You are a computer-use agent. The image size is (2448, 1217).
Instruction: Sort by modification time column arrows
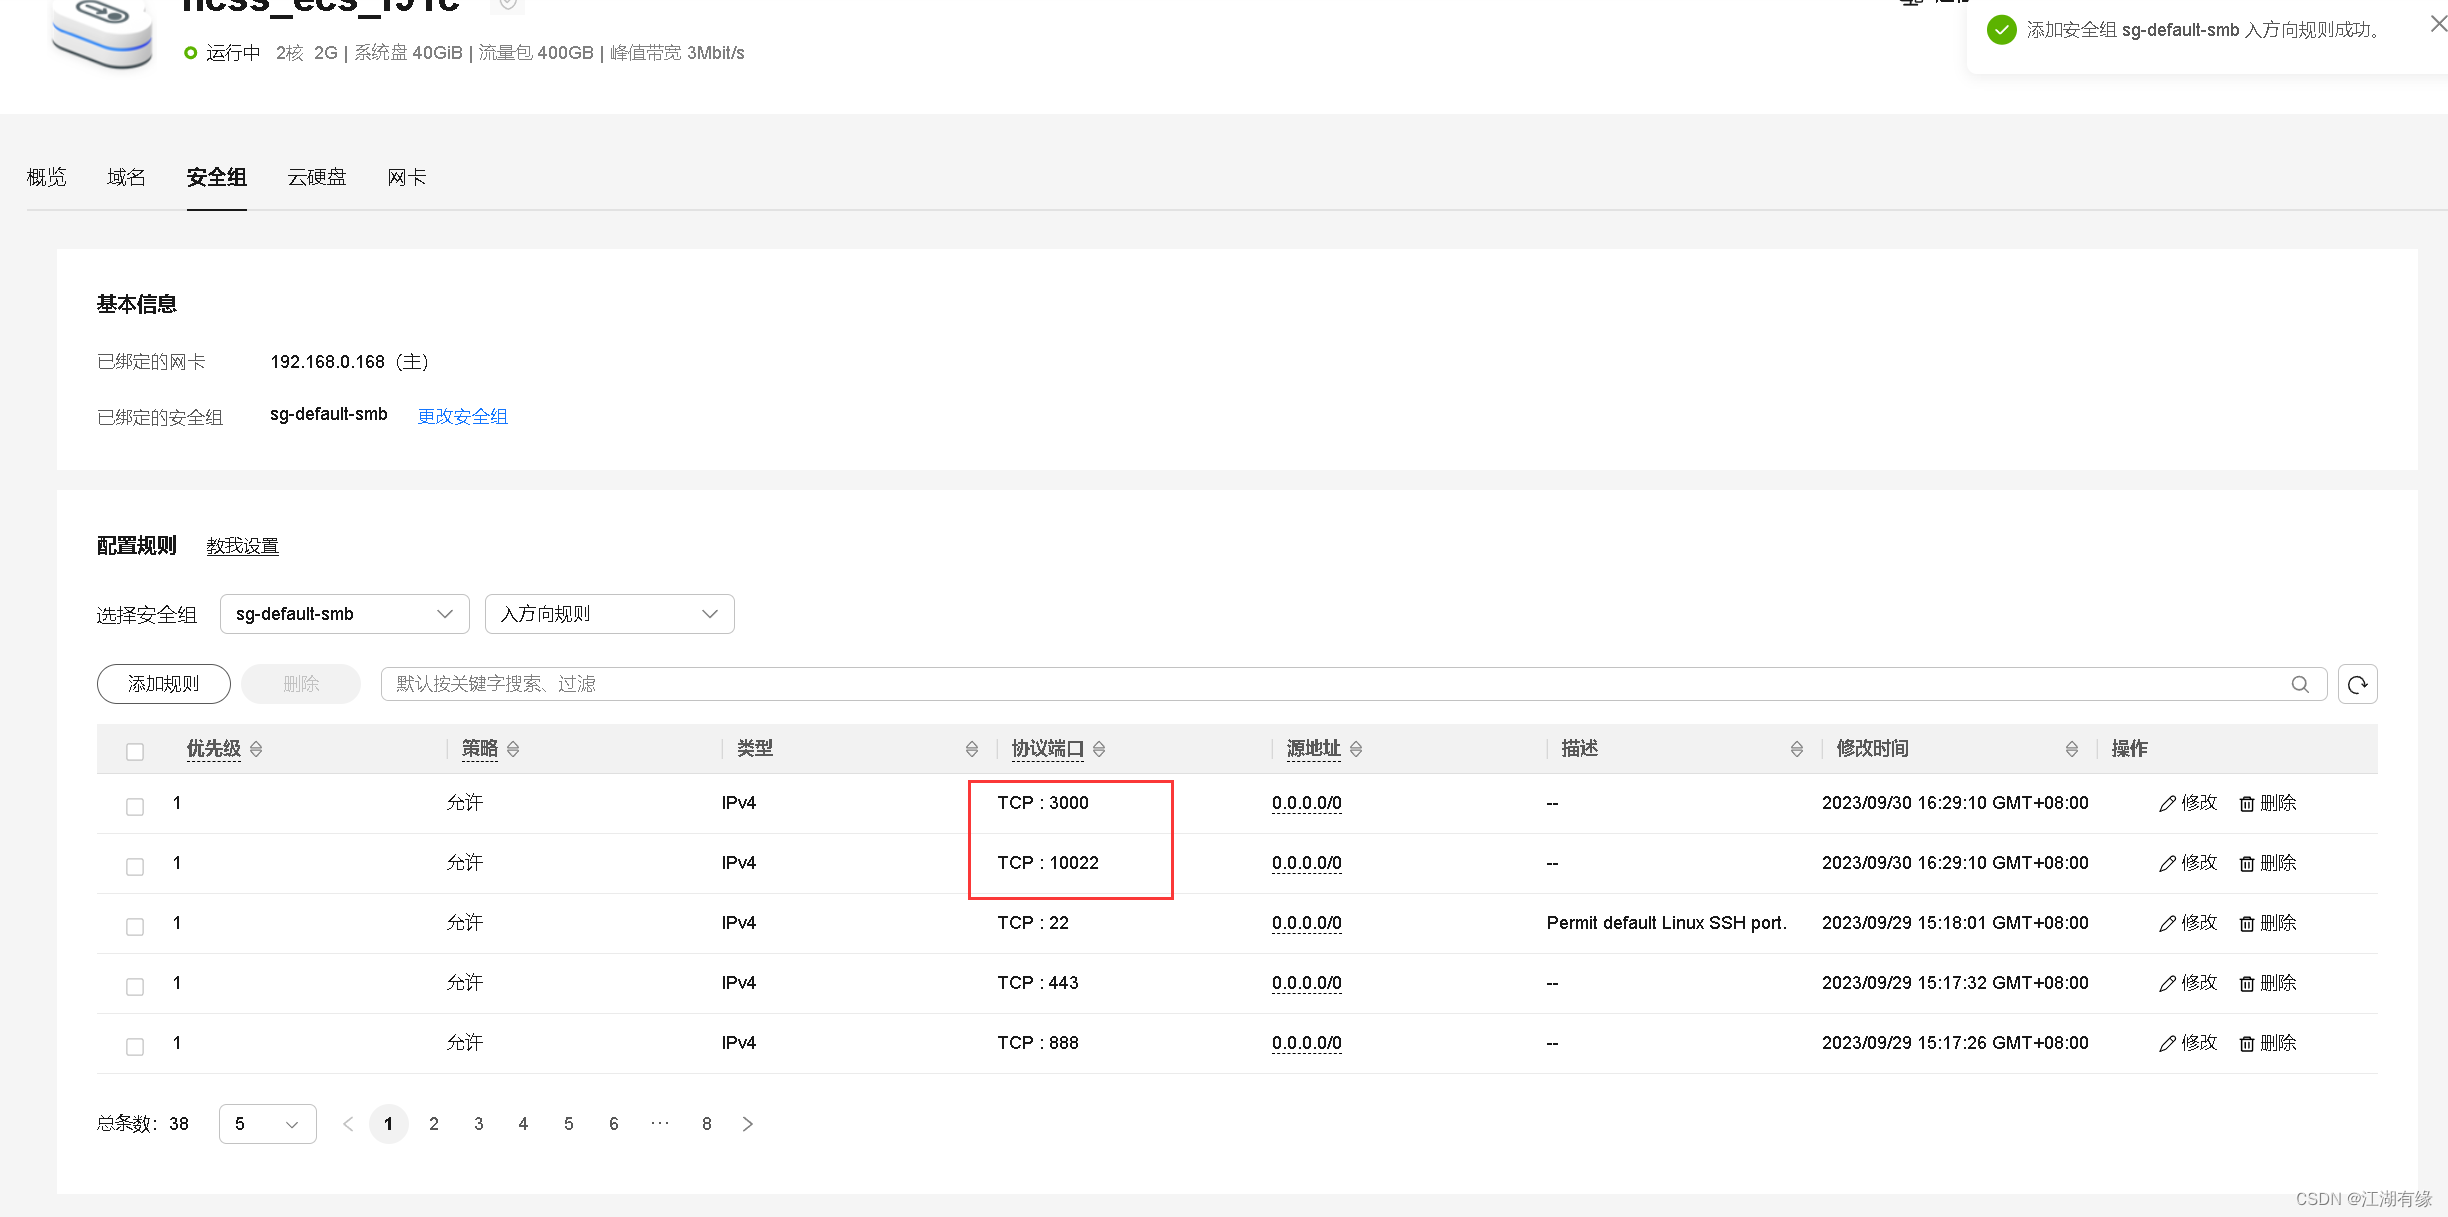tap(2071, 749)
